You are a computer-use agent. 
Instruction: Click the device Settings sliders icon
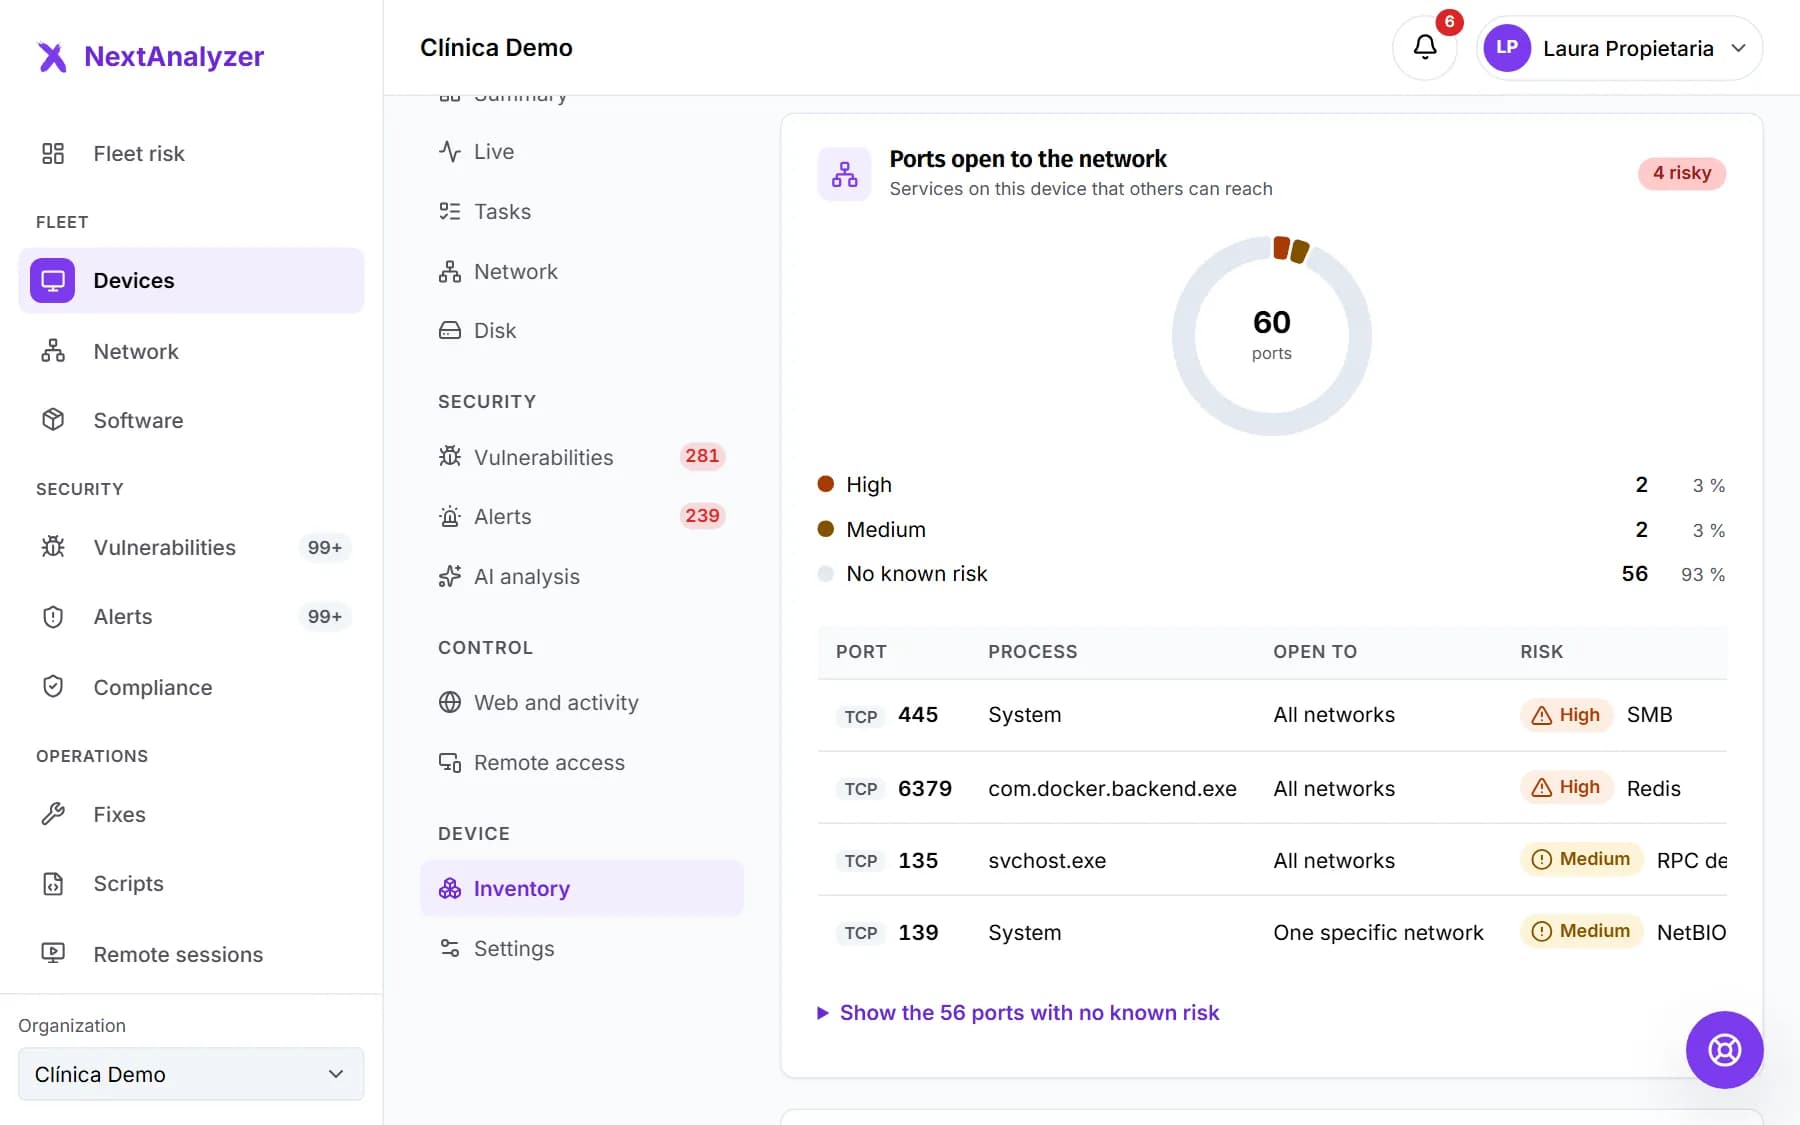[450, 949]
